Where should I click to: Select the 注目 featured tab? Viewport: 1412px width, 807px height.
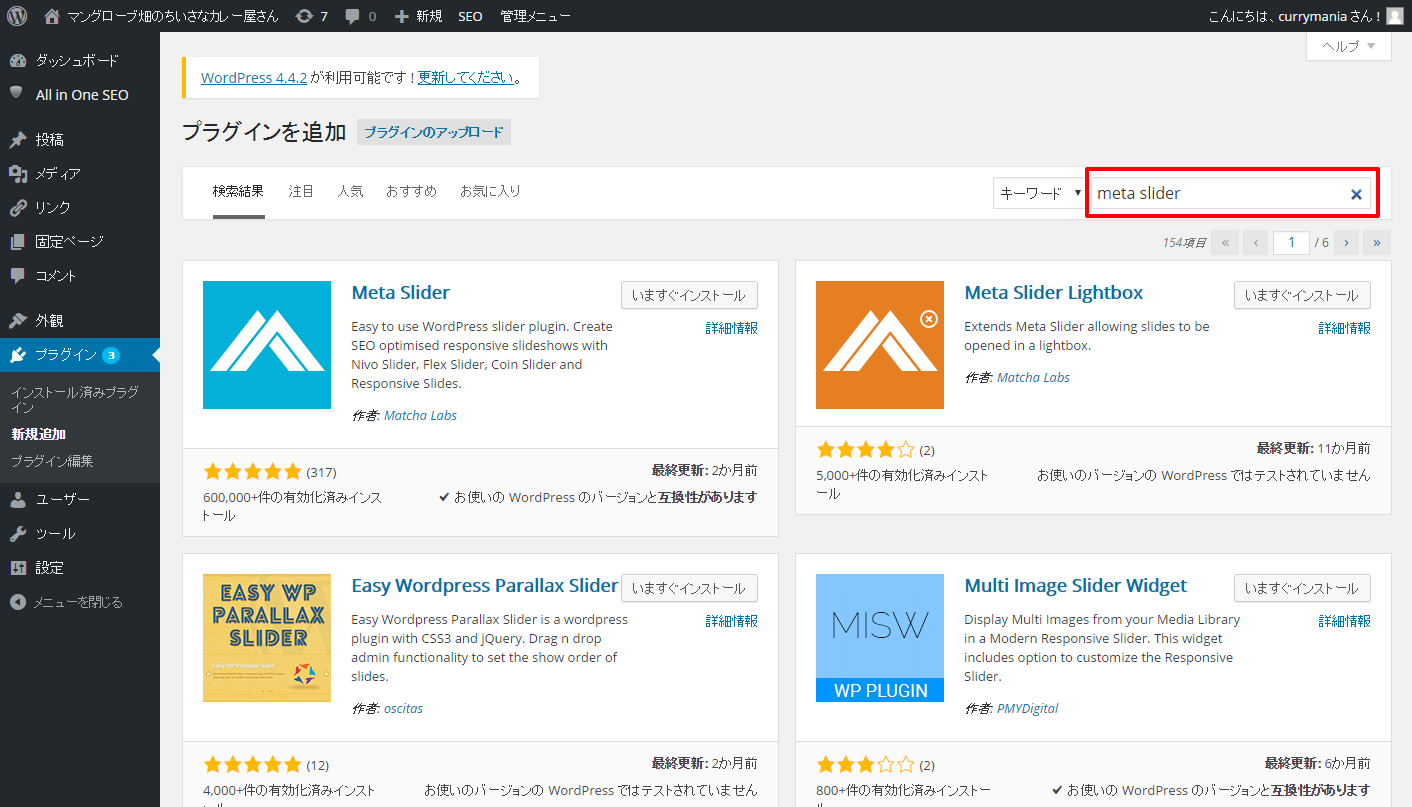[301, 191]
